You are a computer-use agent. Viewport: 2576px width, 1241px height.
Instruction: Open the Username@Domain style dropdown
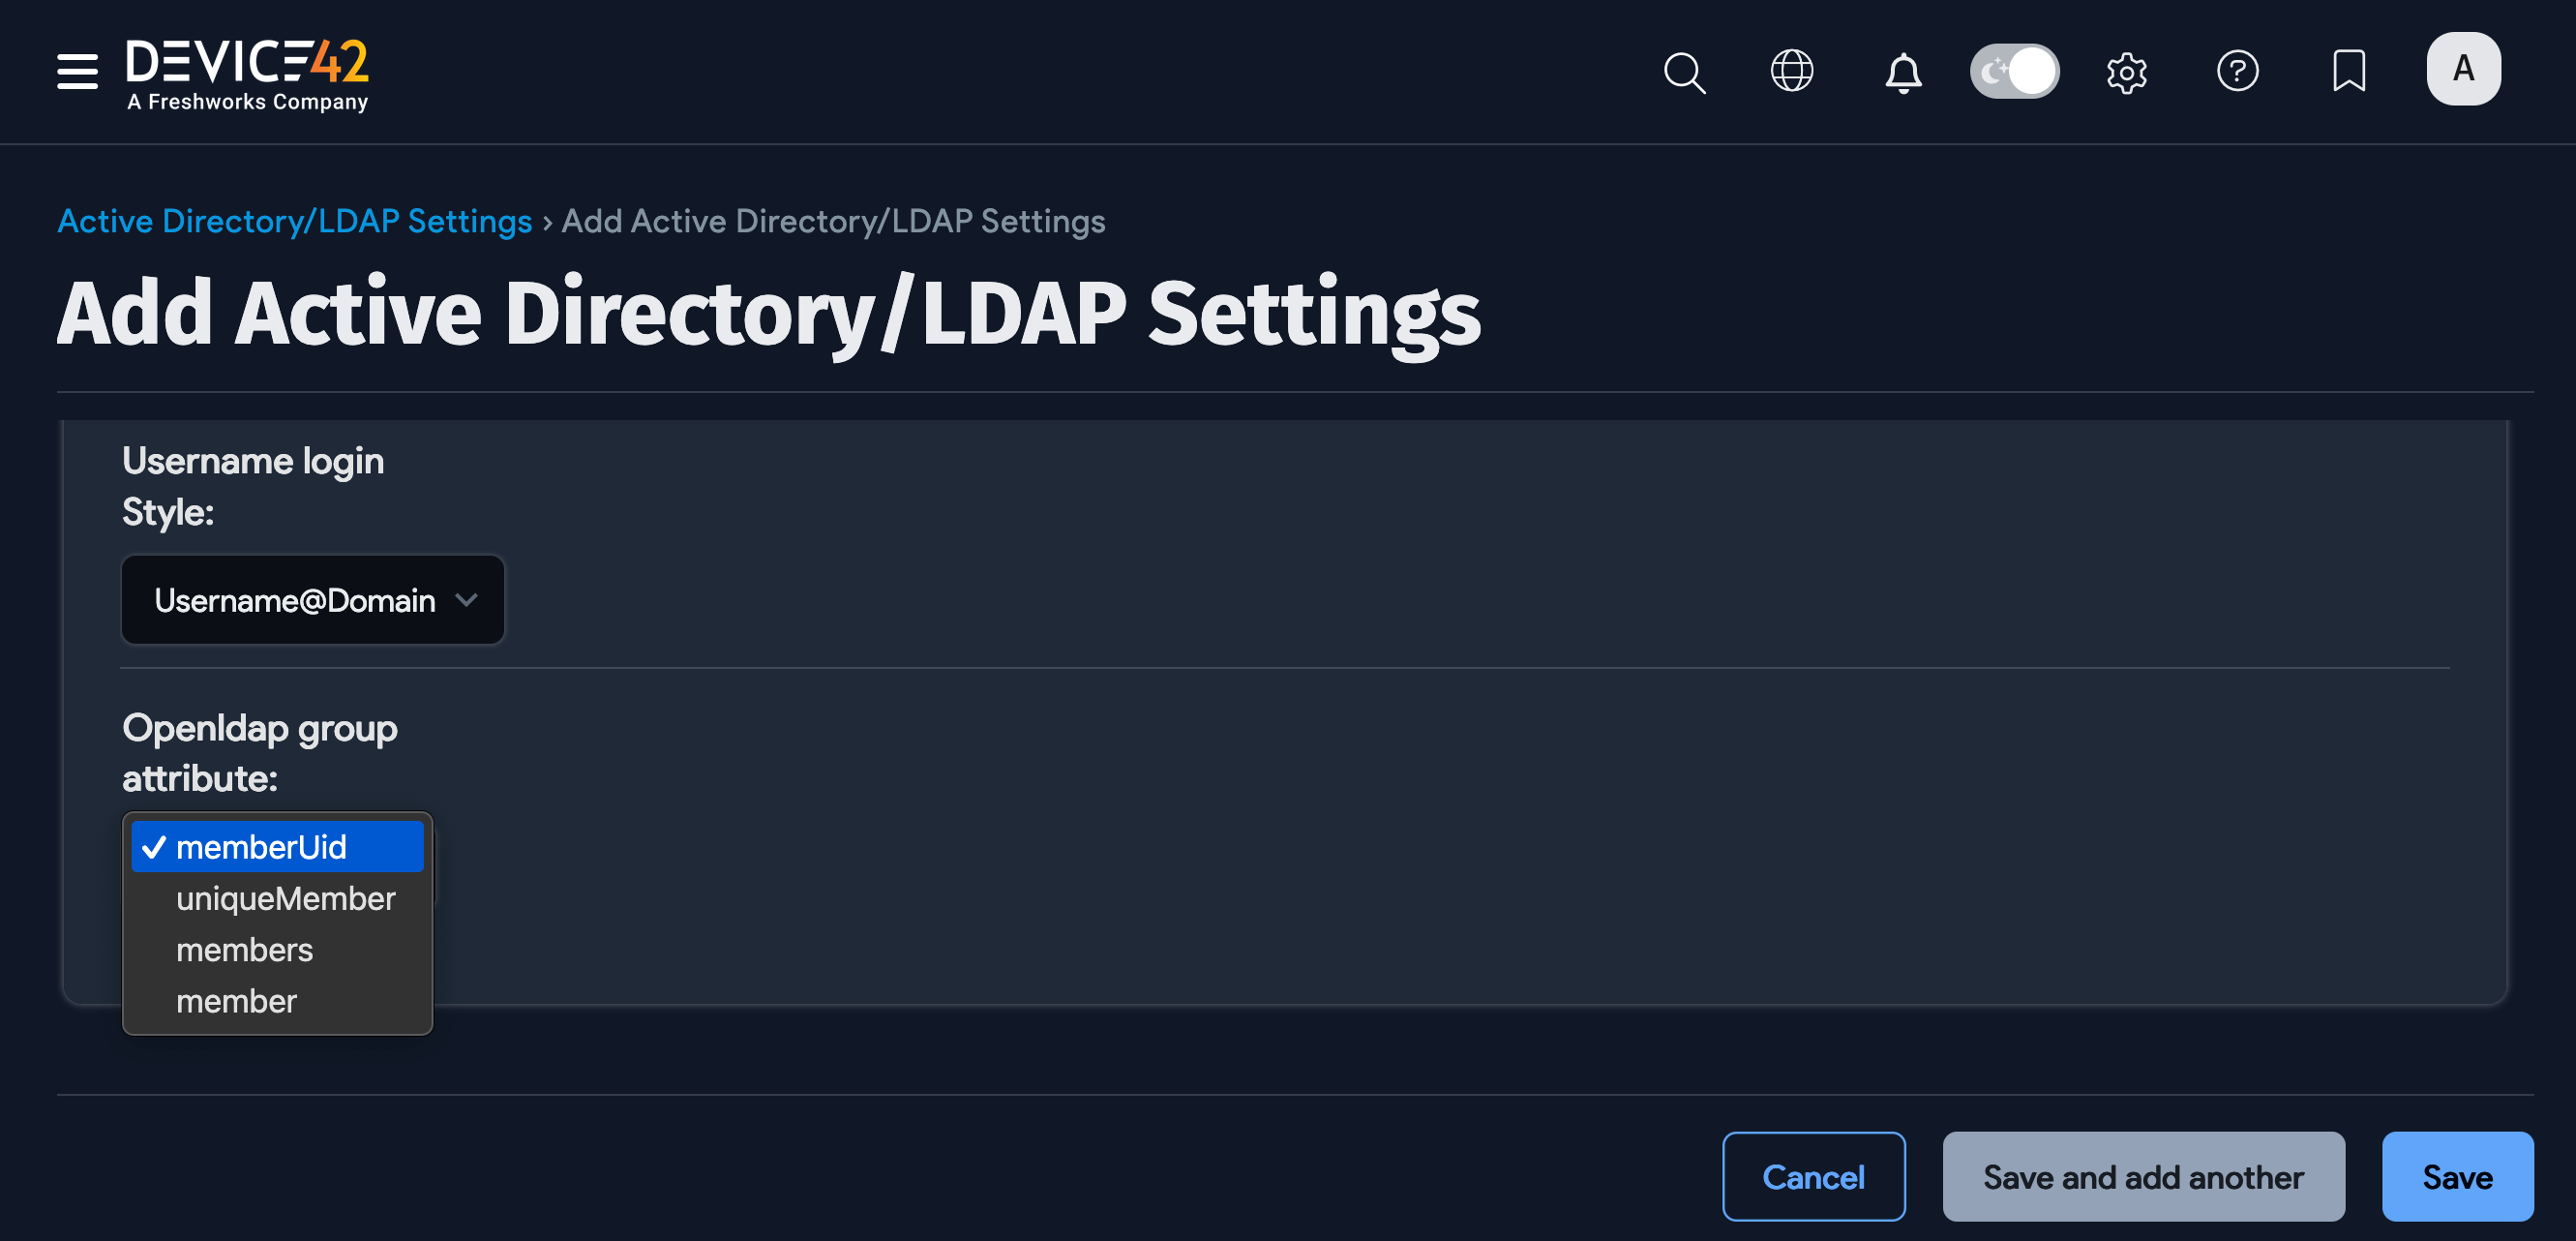(x=312, y=600)
